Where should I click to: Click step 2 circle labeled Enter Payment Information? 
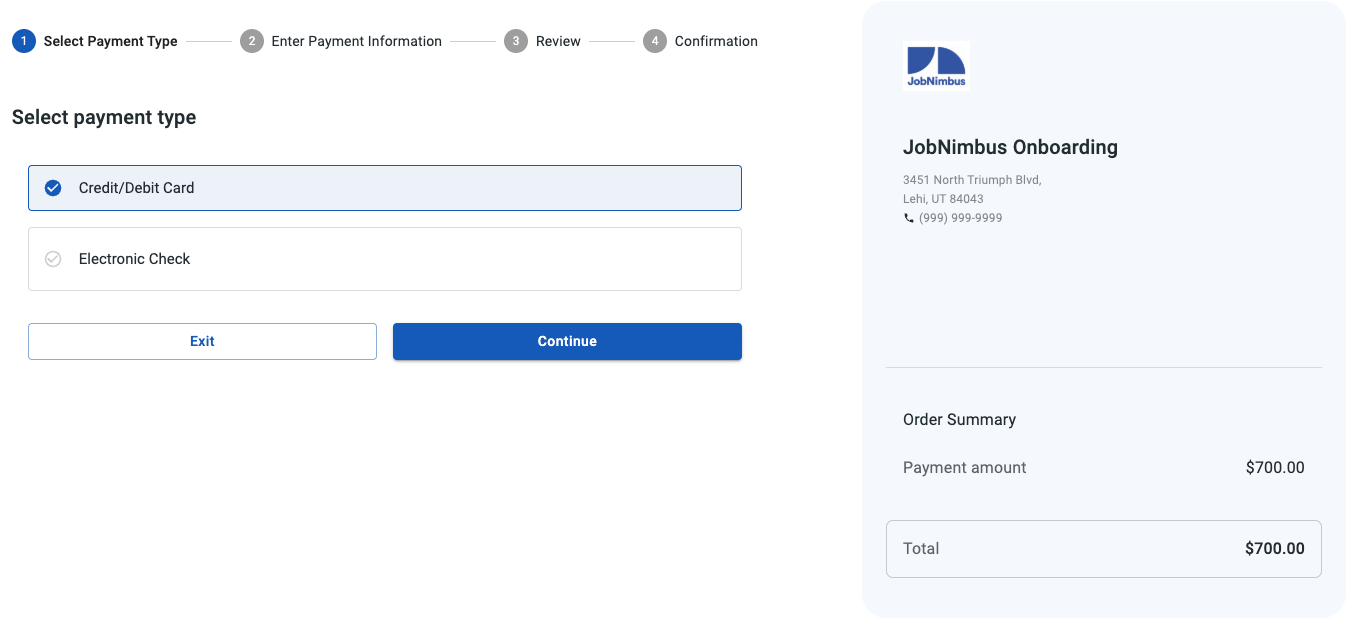coord(252,41)
